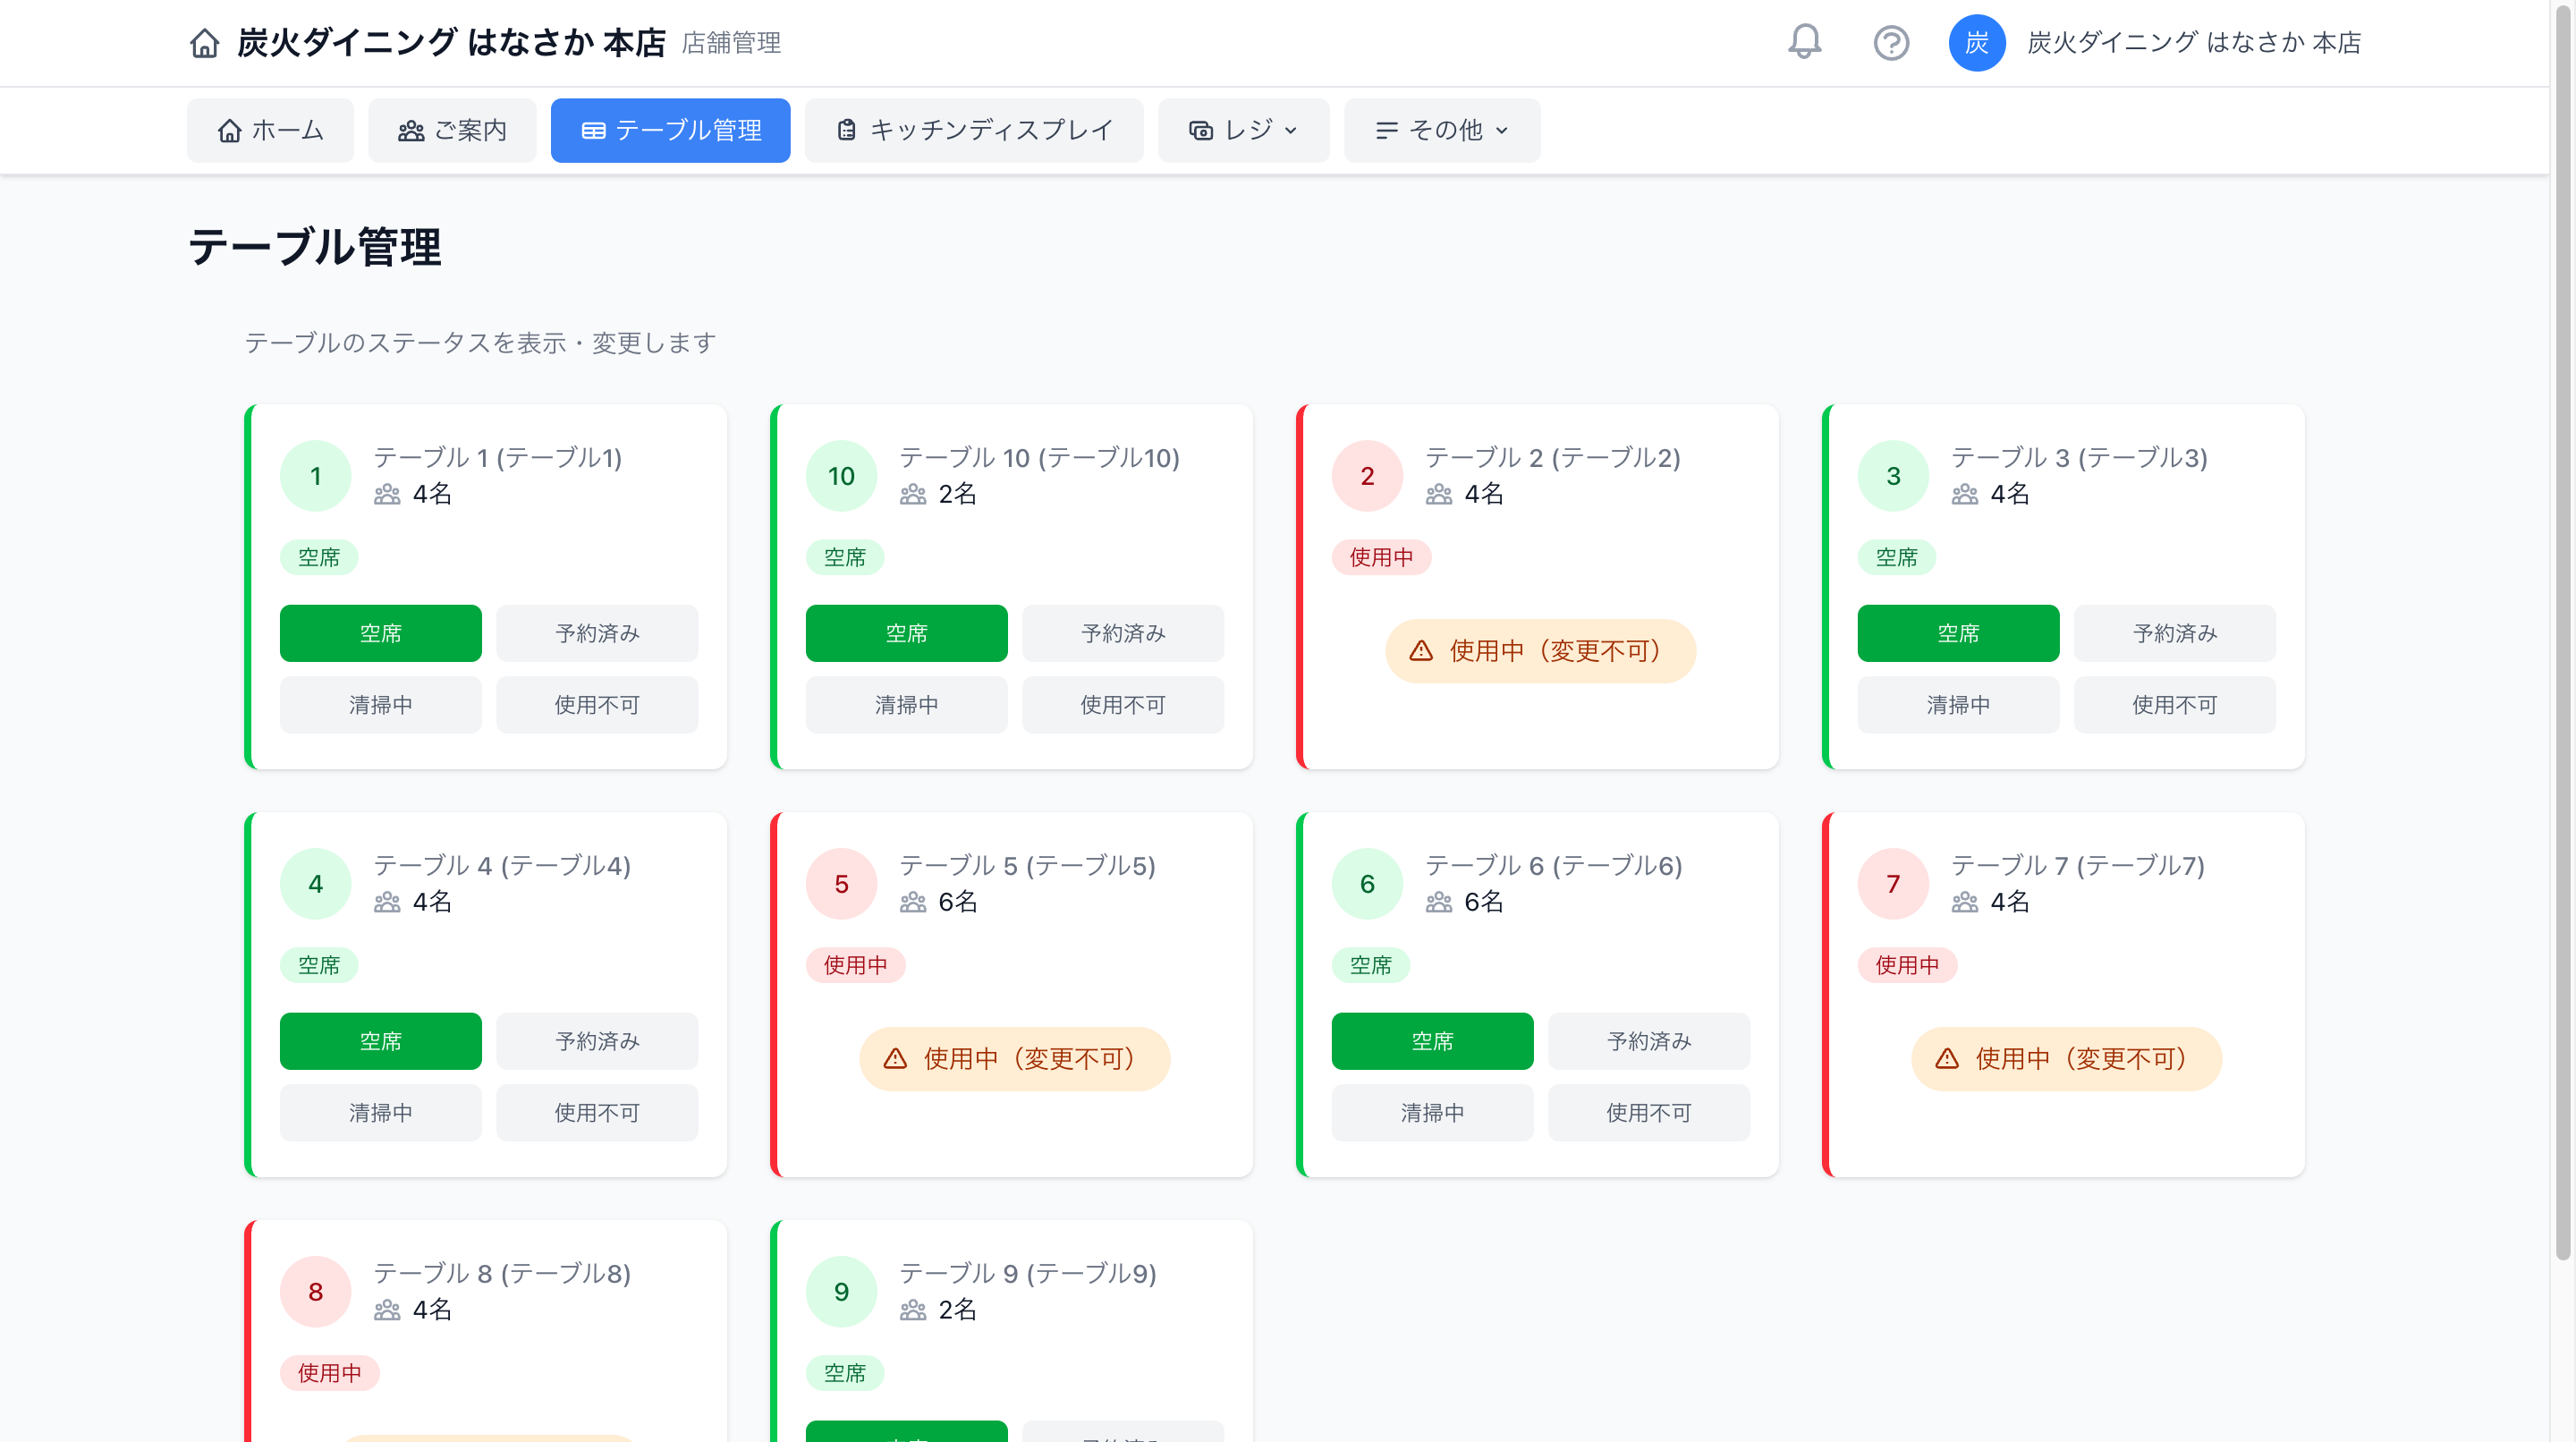Viewport: 2576px width, 1442px height.
Task: Set Table 1 status to 予約済み
Action: [x=597, y=633]
